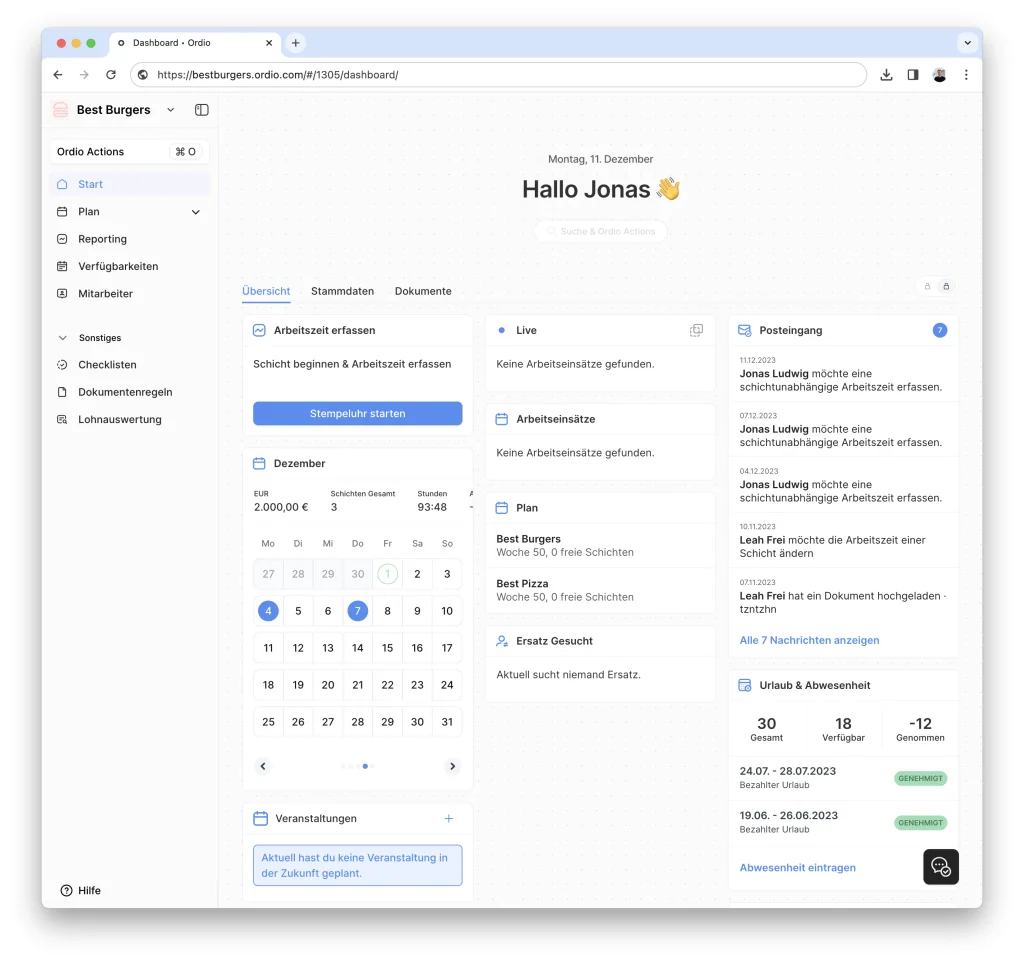Add event with Veranstaltungen plus icon
1024x963 pixels.
[x=449, y=818]
